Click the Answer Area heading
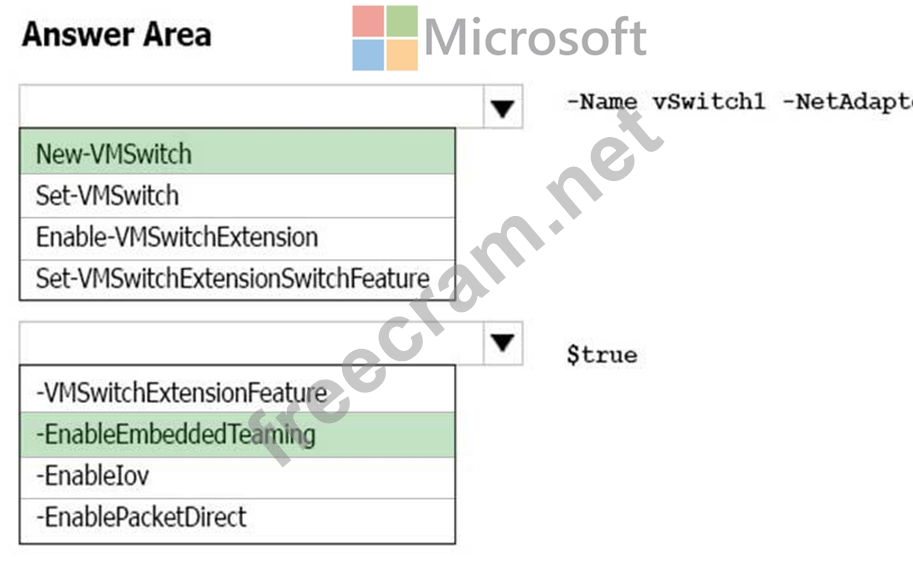This screenshot has width=913, height=576. click(116, 34)
